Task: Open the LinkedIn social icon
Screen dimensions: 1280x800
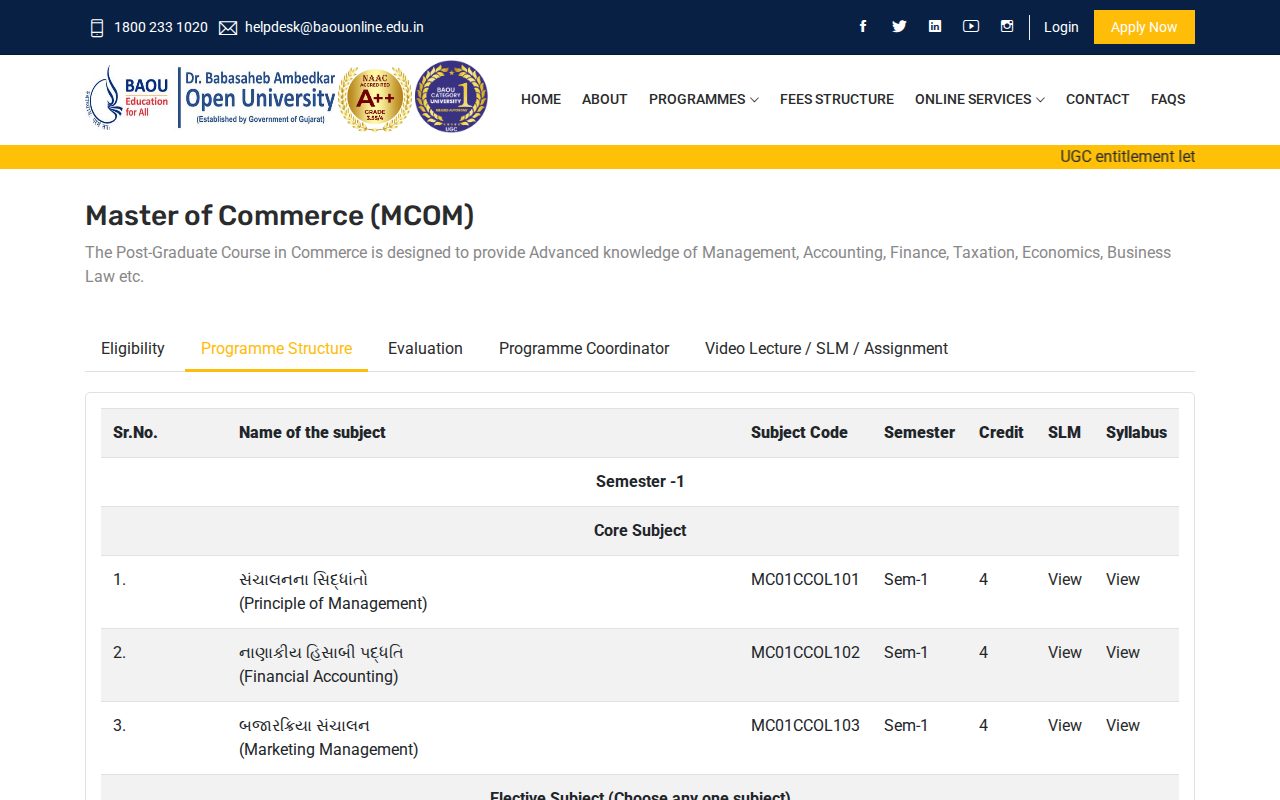Action: (x=935, y=27)
